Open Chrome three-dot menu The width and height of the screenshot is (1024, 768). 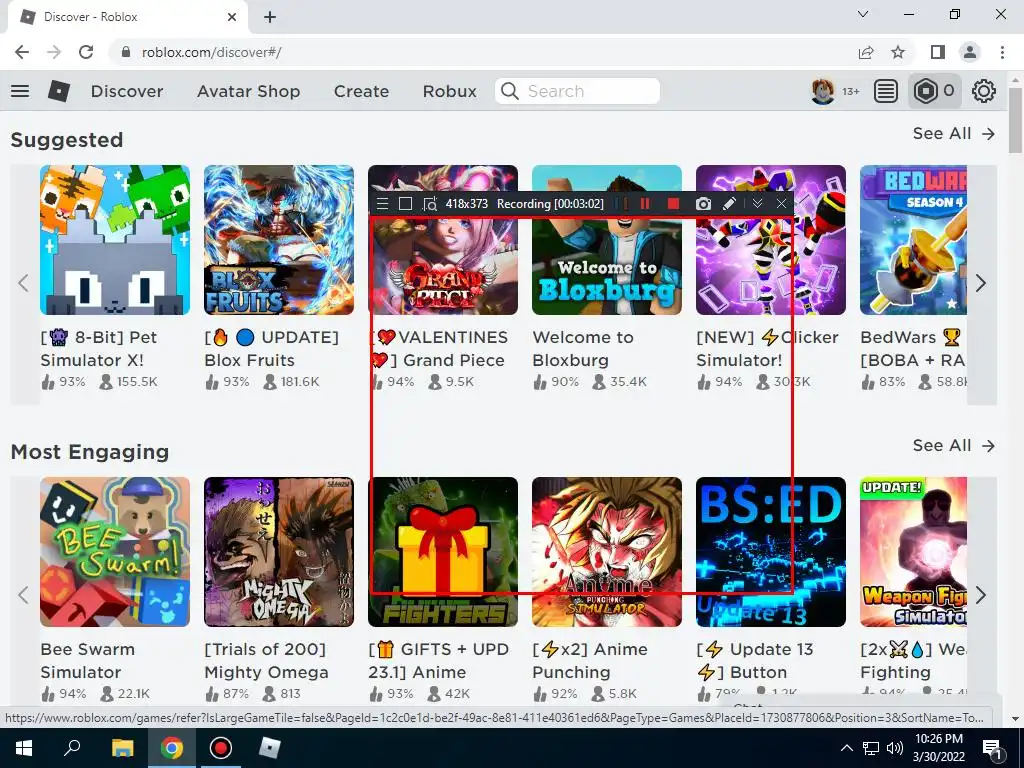[x=1002, y=52]
